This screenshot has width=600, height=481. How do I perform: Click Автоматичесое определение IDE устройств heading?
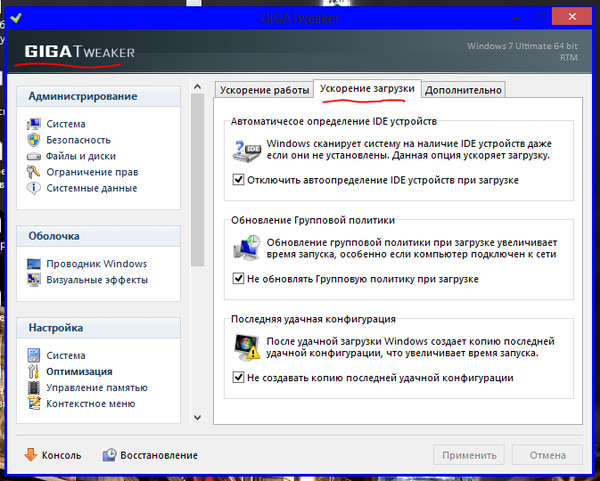coord(334,121)
